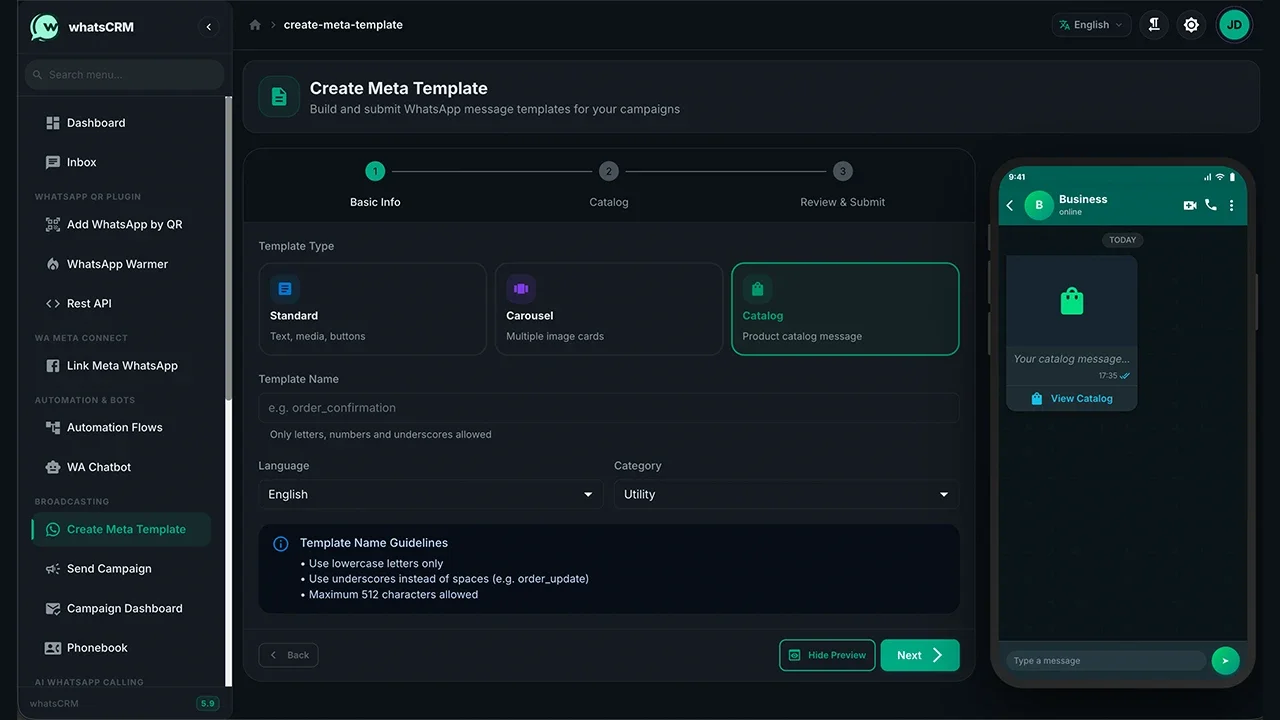Click the Template Name input field
Screen dimensions: 1280x720
[609, 408]
